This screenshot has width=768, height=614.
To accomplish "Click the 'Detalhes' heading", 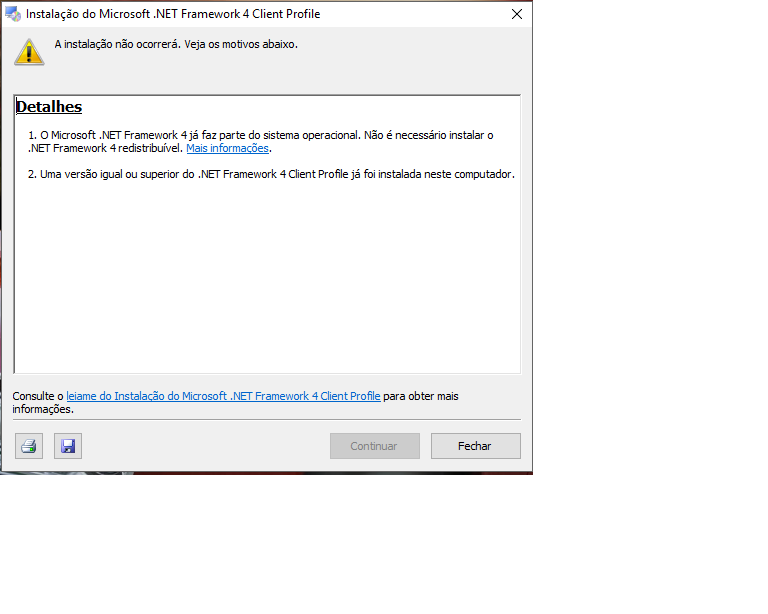I will click(49, 107).
